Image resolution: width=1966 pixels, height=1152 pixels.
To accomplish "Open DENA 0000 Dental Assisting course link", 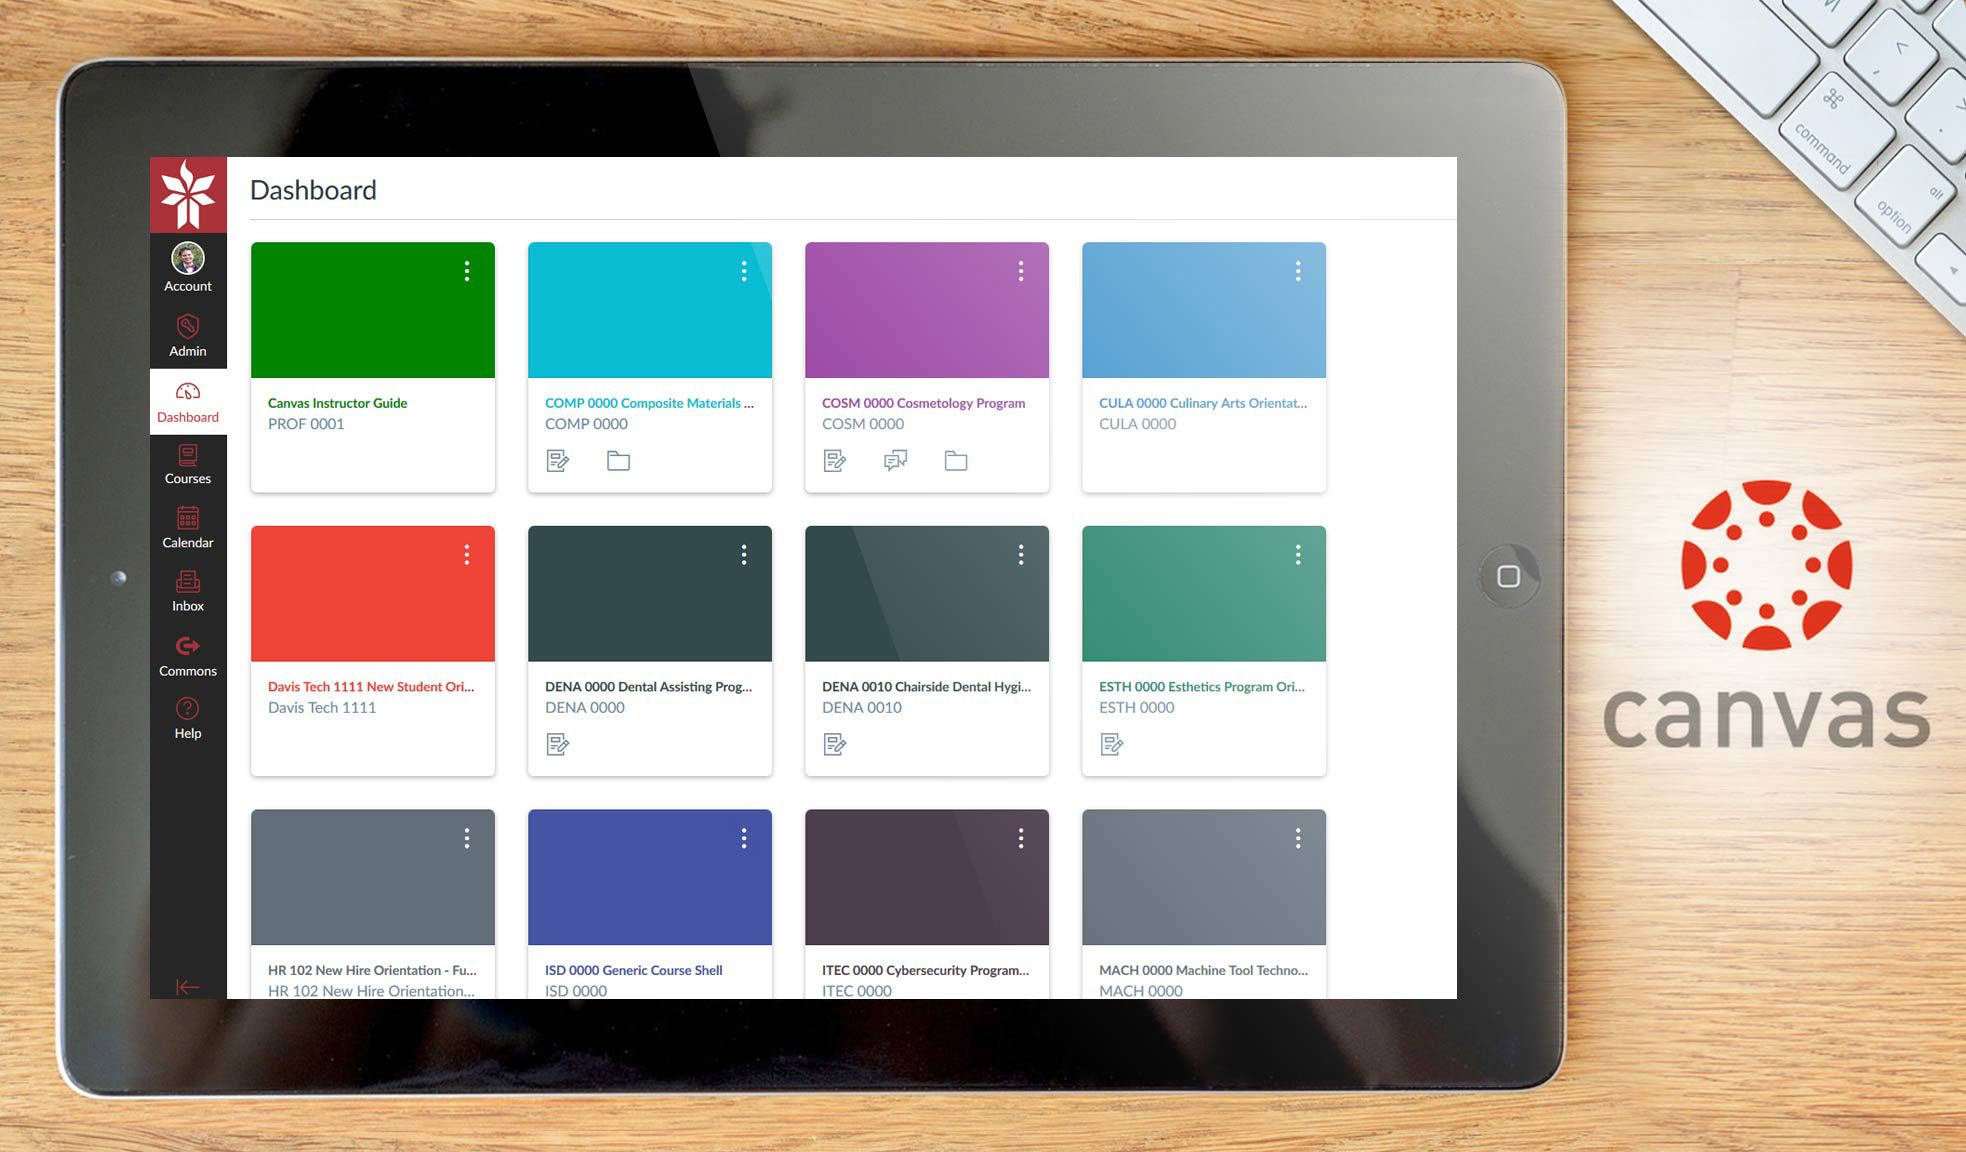I will (647, 687).
